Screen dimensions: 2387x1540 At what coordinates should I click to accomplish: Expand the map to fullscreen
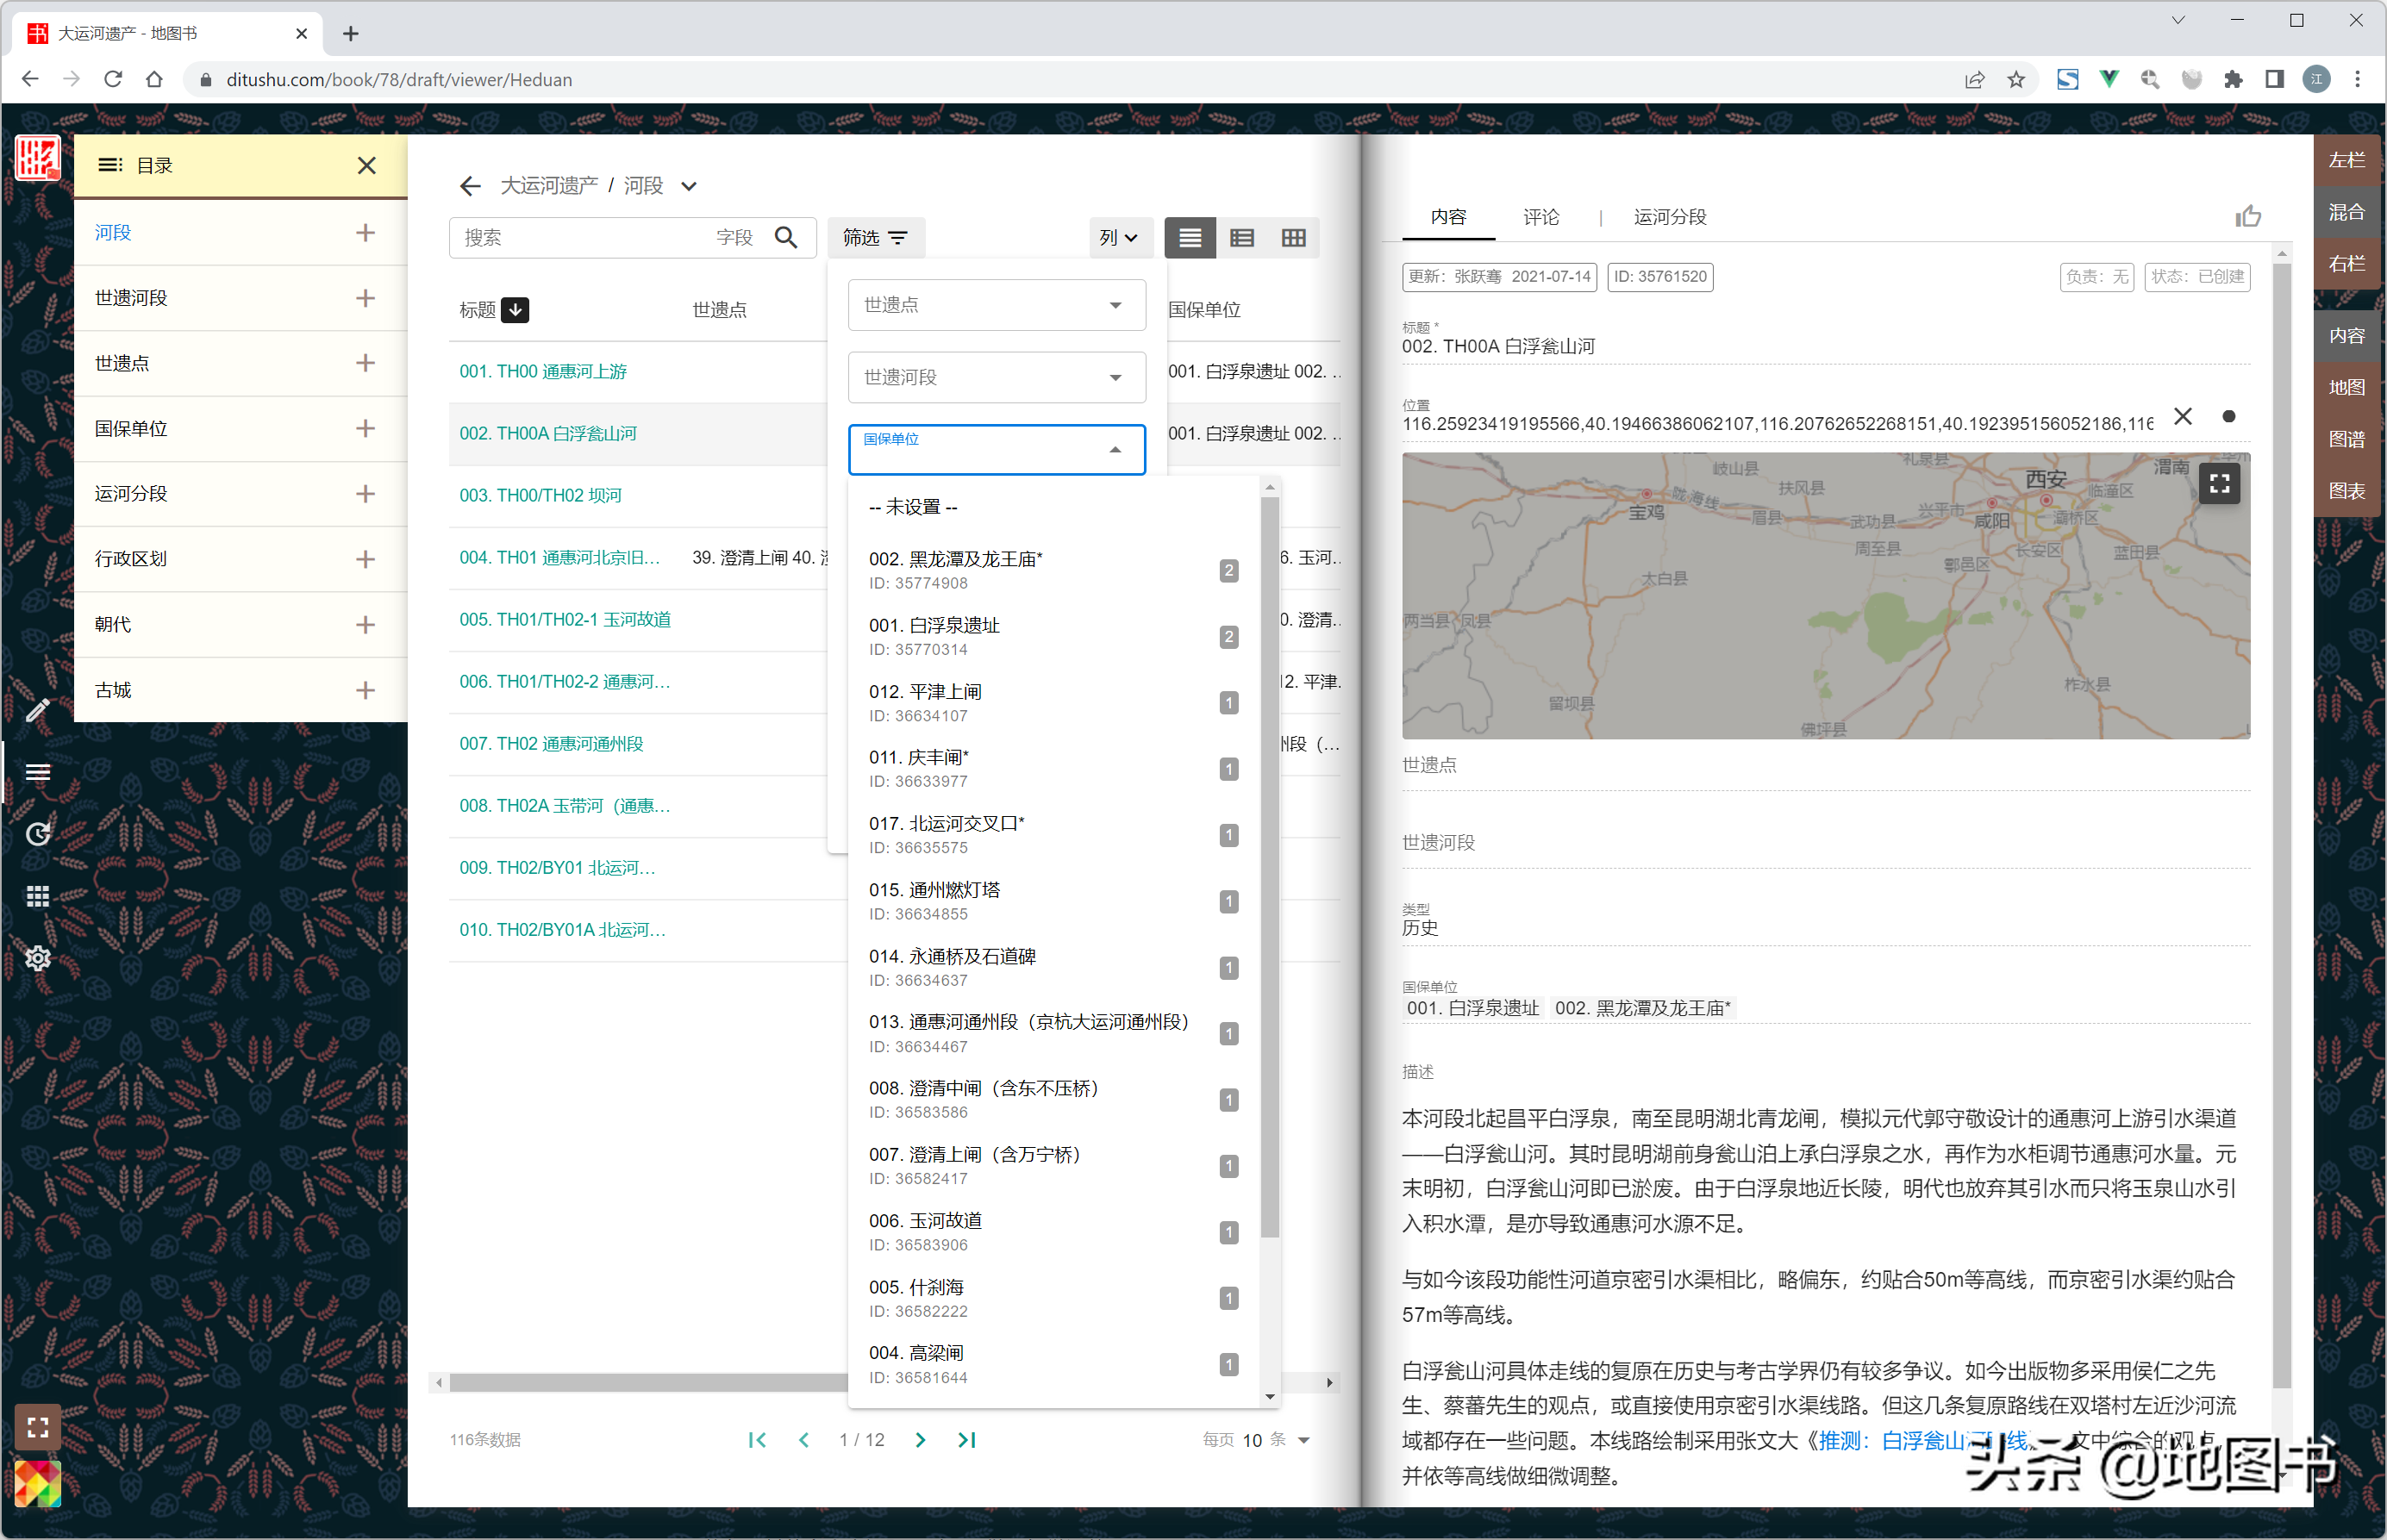coord(2219,484)
